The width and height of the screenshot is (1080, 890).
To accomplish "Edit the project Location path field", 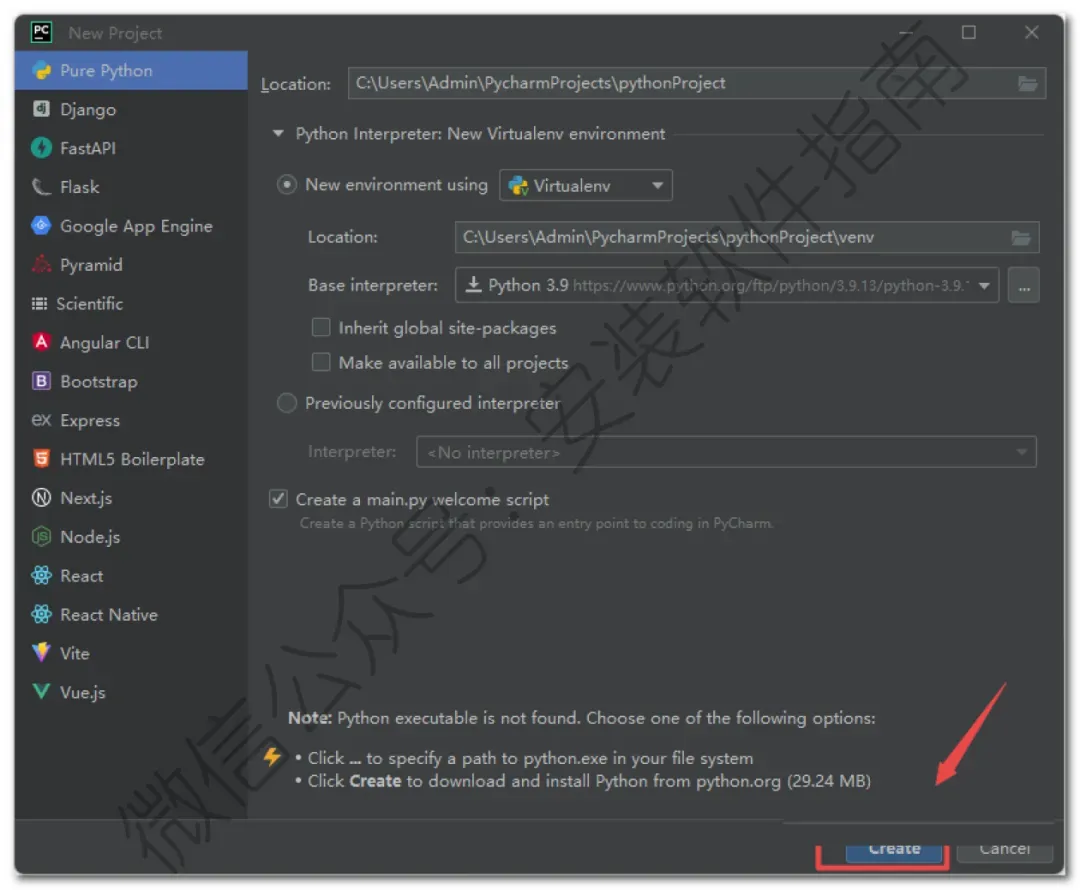I will [x=696, y=83].
